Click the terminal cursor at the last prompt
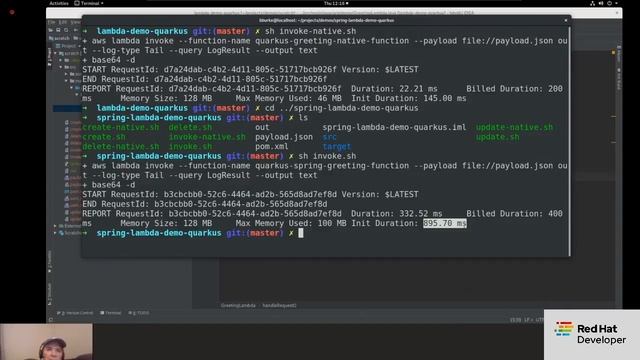The width and height of the screenshot is (640, 360). click(301, 233)
